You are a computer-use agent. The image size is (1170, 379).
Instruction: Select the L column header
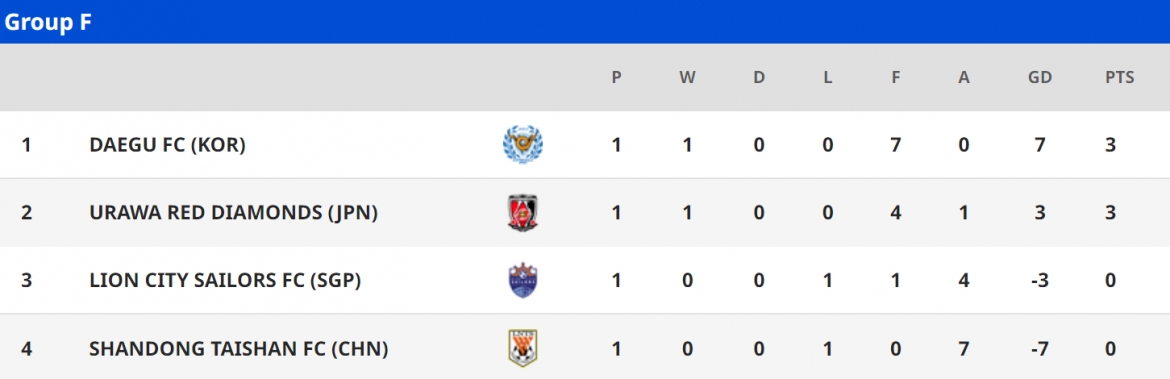pos(828,77)
